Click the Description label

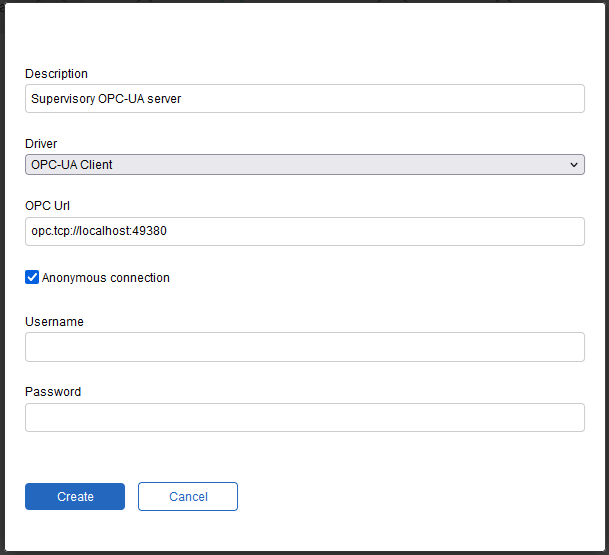pyautogui.click(x=56, y=74)
